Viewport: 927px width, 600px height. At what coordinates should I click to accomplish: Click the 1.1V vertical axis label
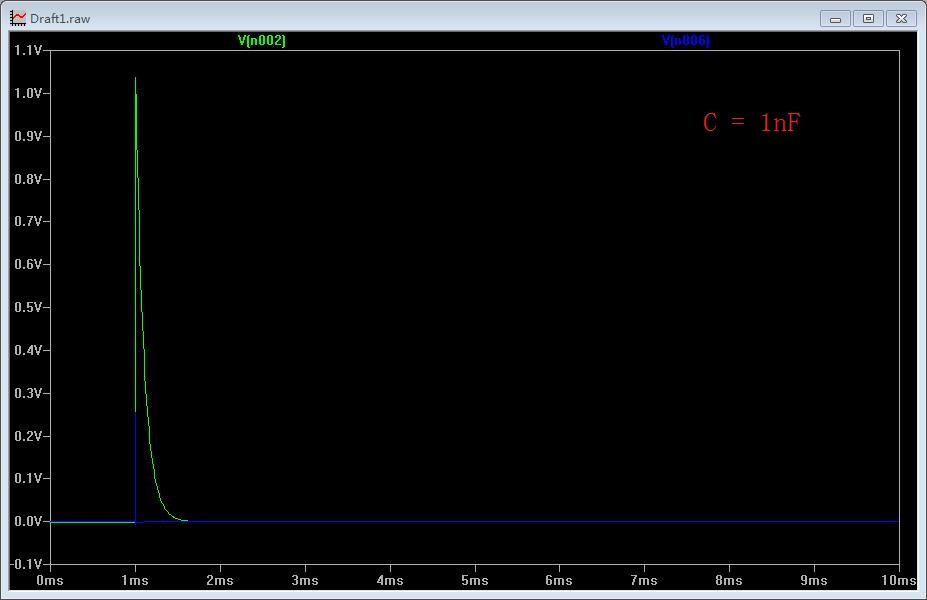point(28,50)
